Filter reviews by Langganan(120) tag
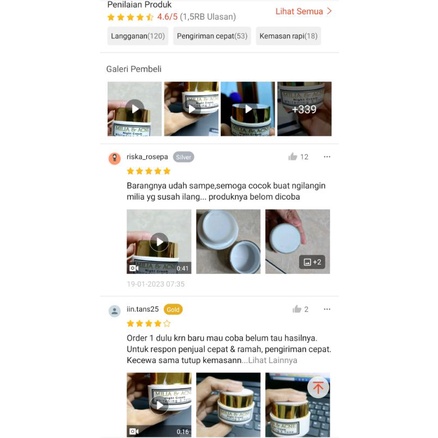The height and width of the screenshot is (438, 438). point(138,36)
